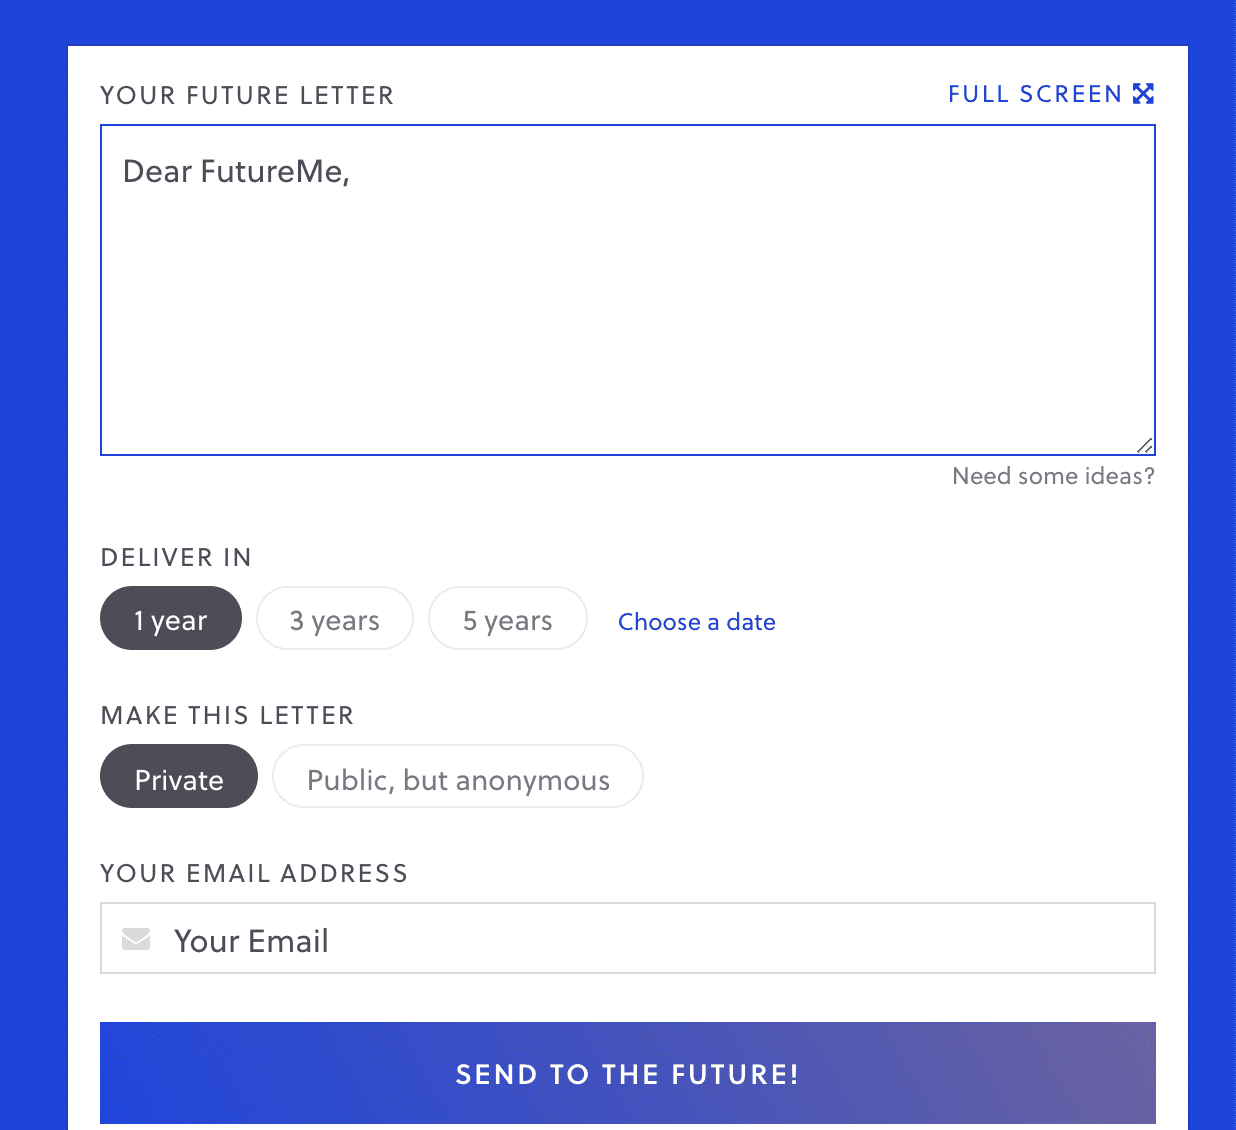Click the YOUR EMAIL ADDRESS label
The width and height of the screenshot is (1236, 1130).
pyautogui.click(x=254, y=874)
